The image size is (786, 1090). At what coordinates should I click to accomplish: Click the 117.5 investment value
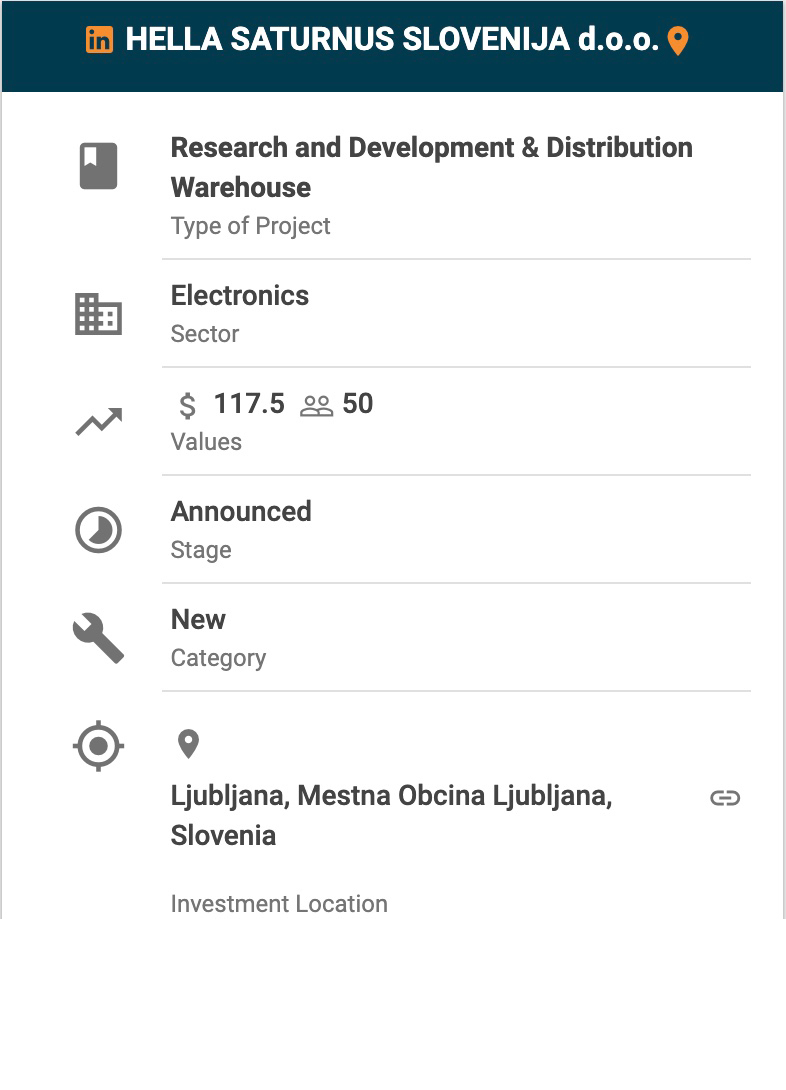pos(249,404)
